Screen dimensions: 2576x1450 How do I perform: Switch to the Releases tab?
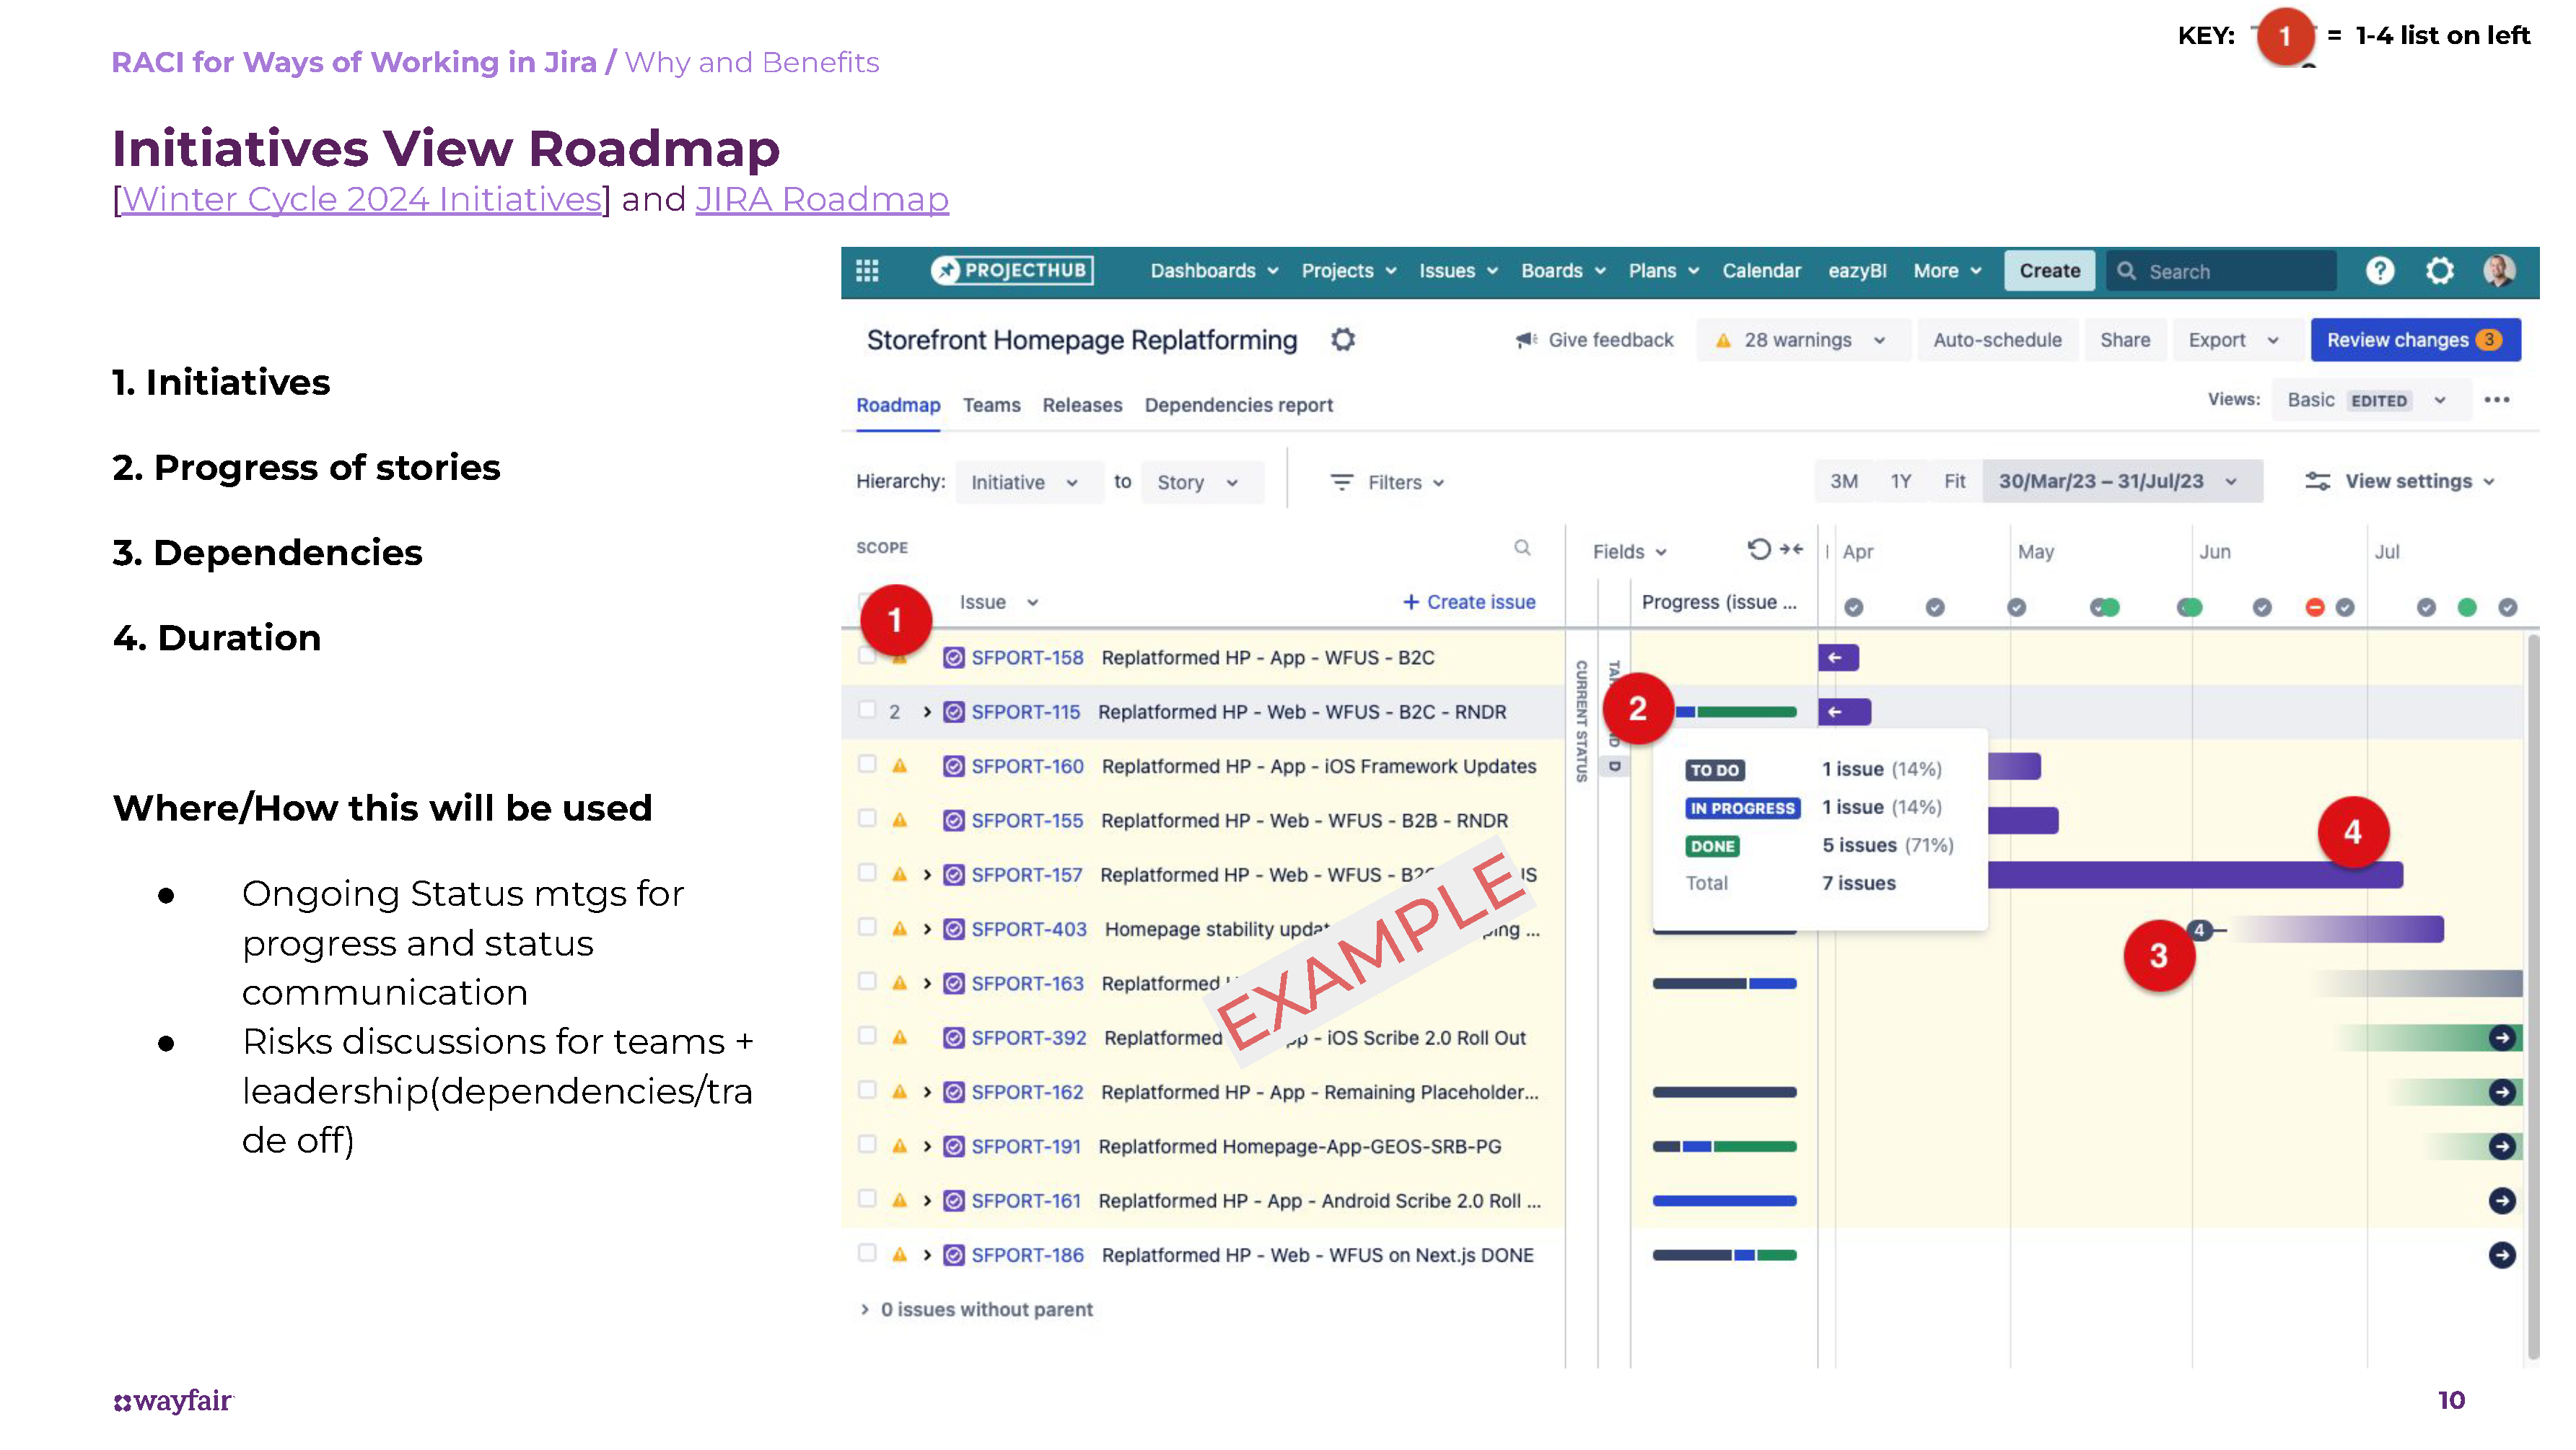pyautogui.click(x=1082, y=405)
